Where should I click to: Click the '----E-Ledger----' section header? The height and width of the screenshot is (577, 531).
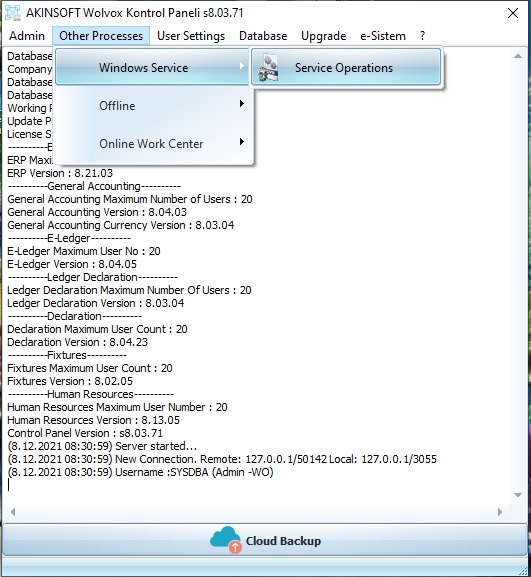[69, 238]
